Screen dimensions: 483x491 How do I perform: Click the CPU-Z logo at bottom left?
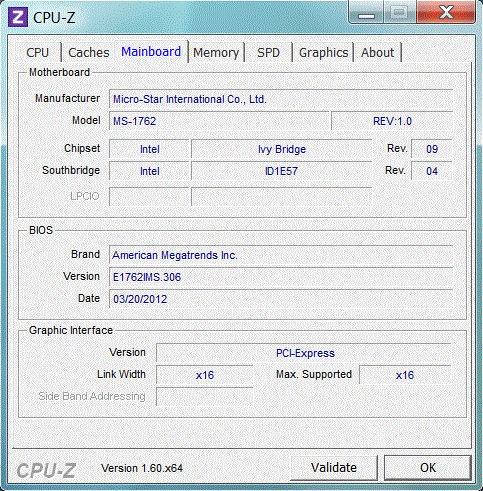click(46, 470)
